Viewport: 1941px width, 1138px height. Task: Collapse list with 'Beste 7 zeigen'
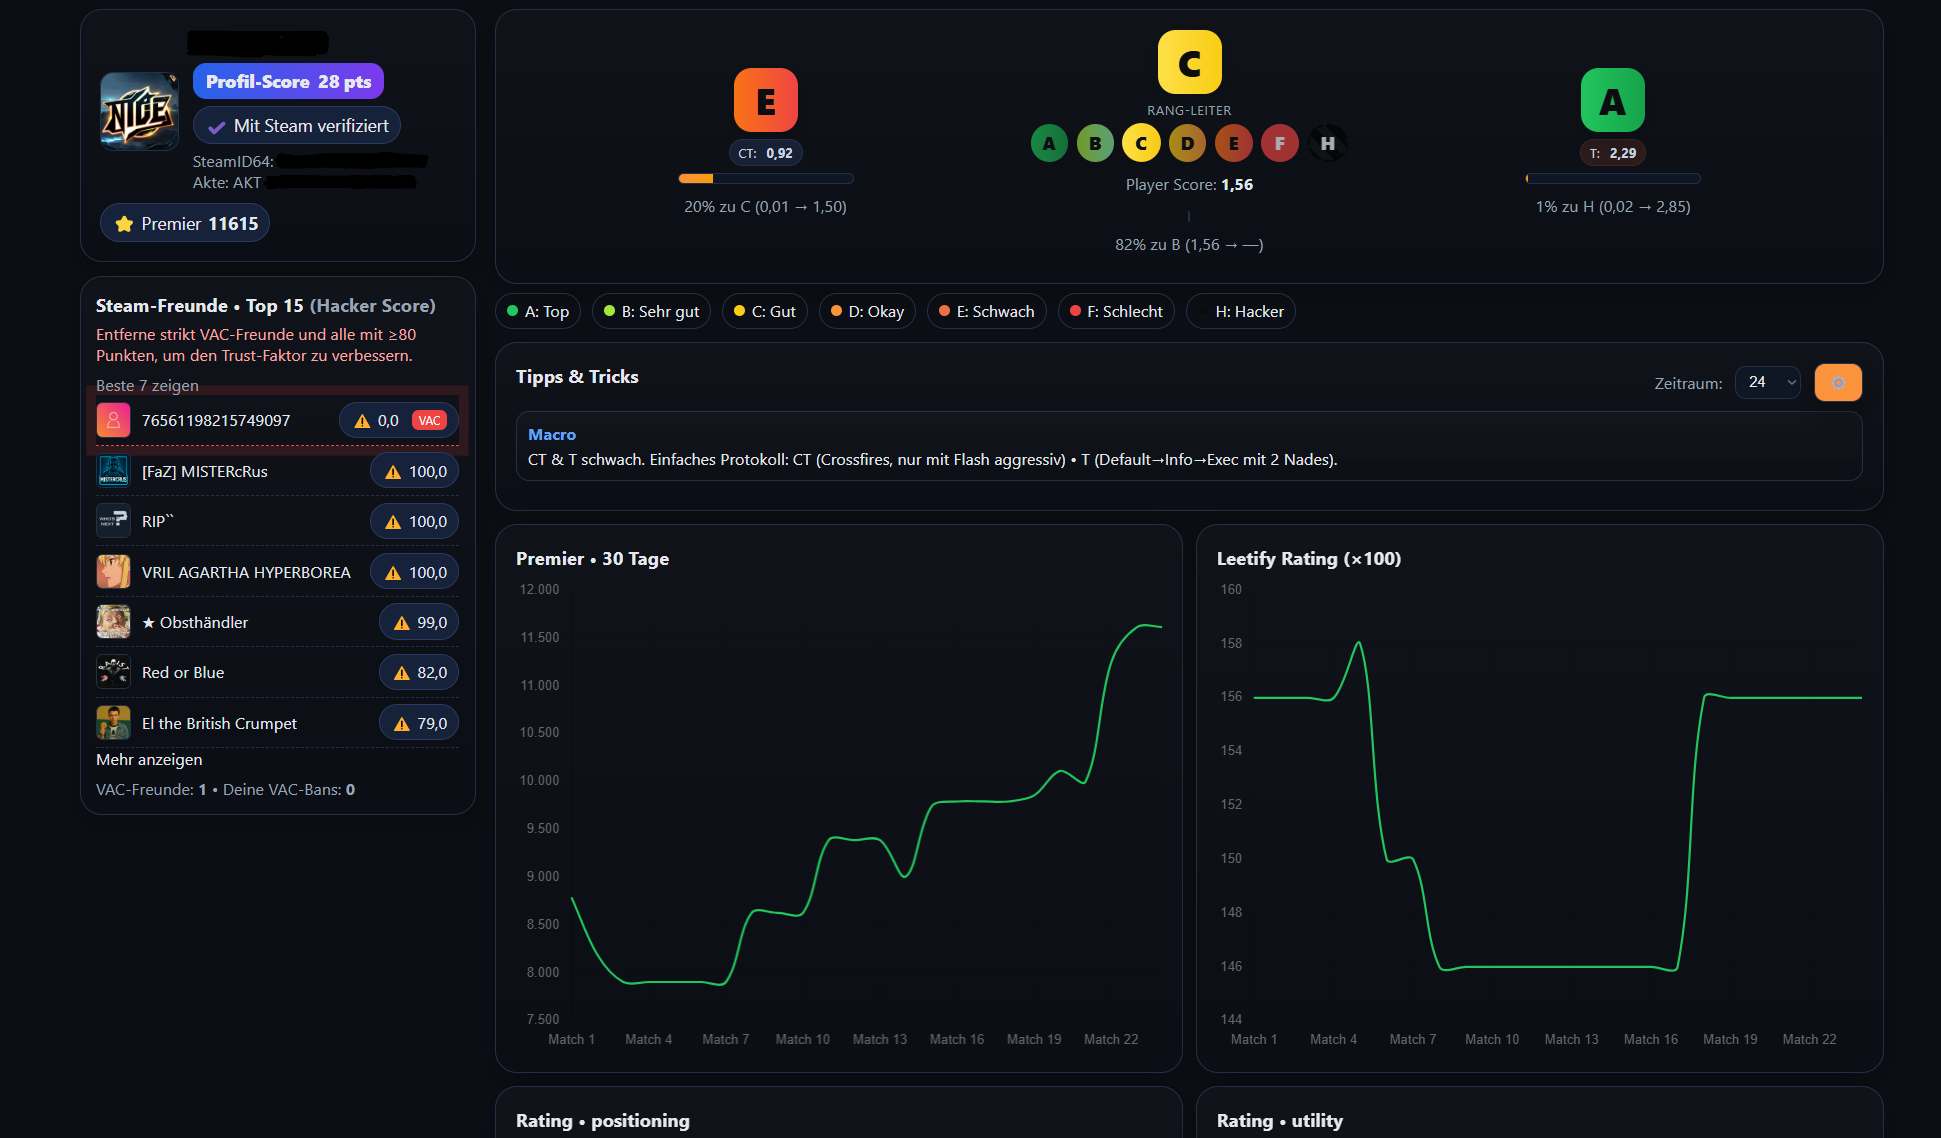click(x=147, y=385)
